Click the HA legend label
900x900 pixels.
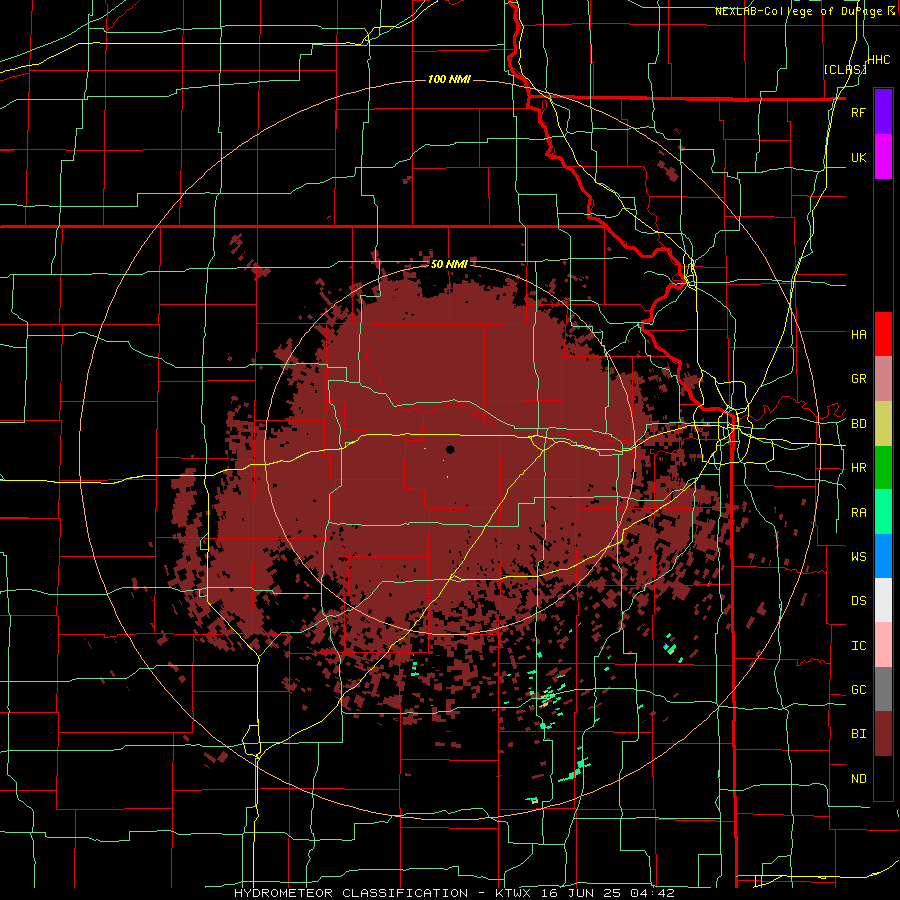[x=858, y=334]
